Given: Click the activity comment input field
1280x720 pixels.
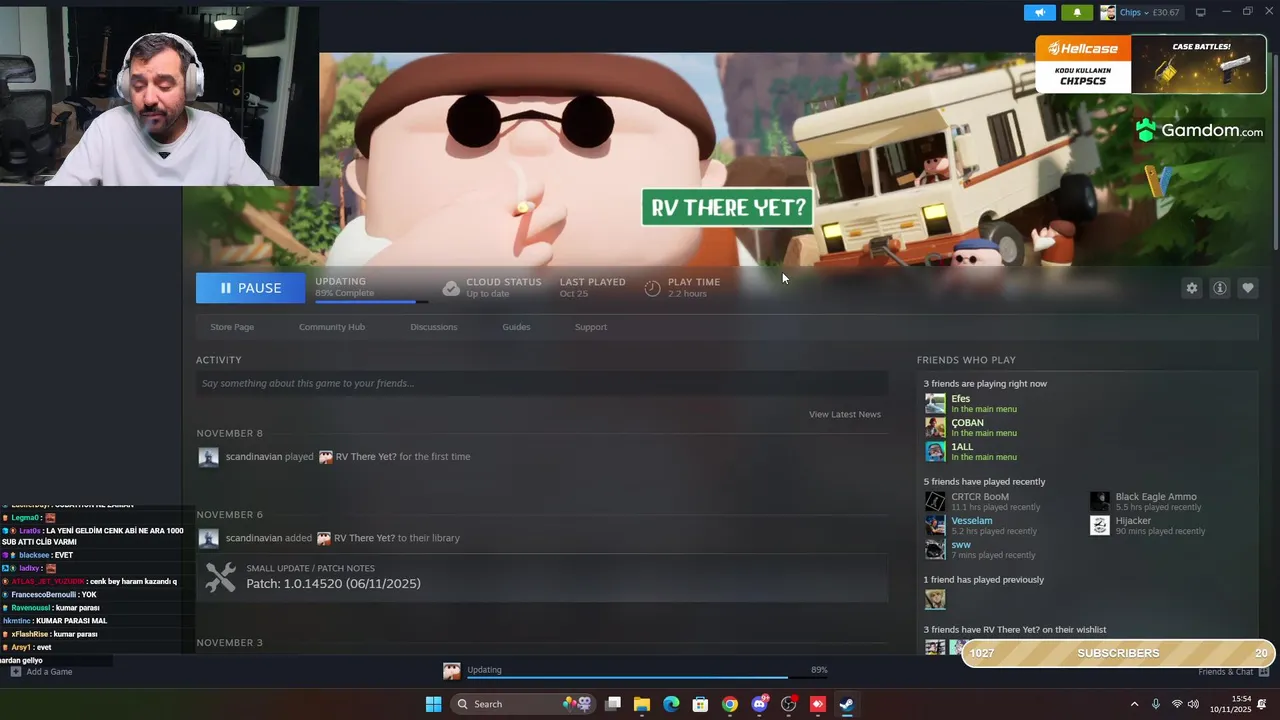Looking at the screenshot, I should pyautogui.click(x=541, y=383).
